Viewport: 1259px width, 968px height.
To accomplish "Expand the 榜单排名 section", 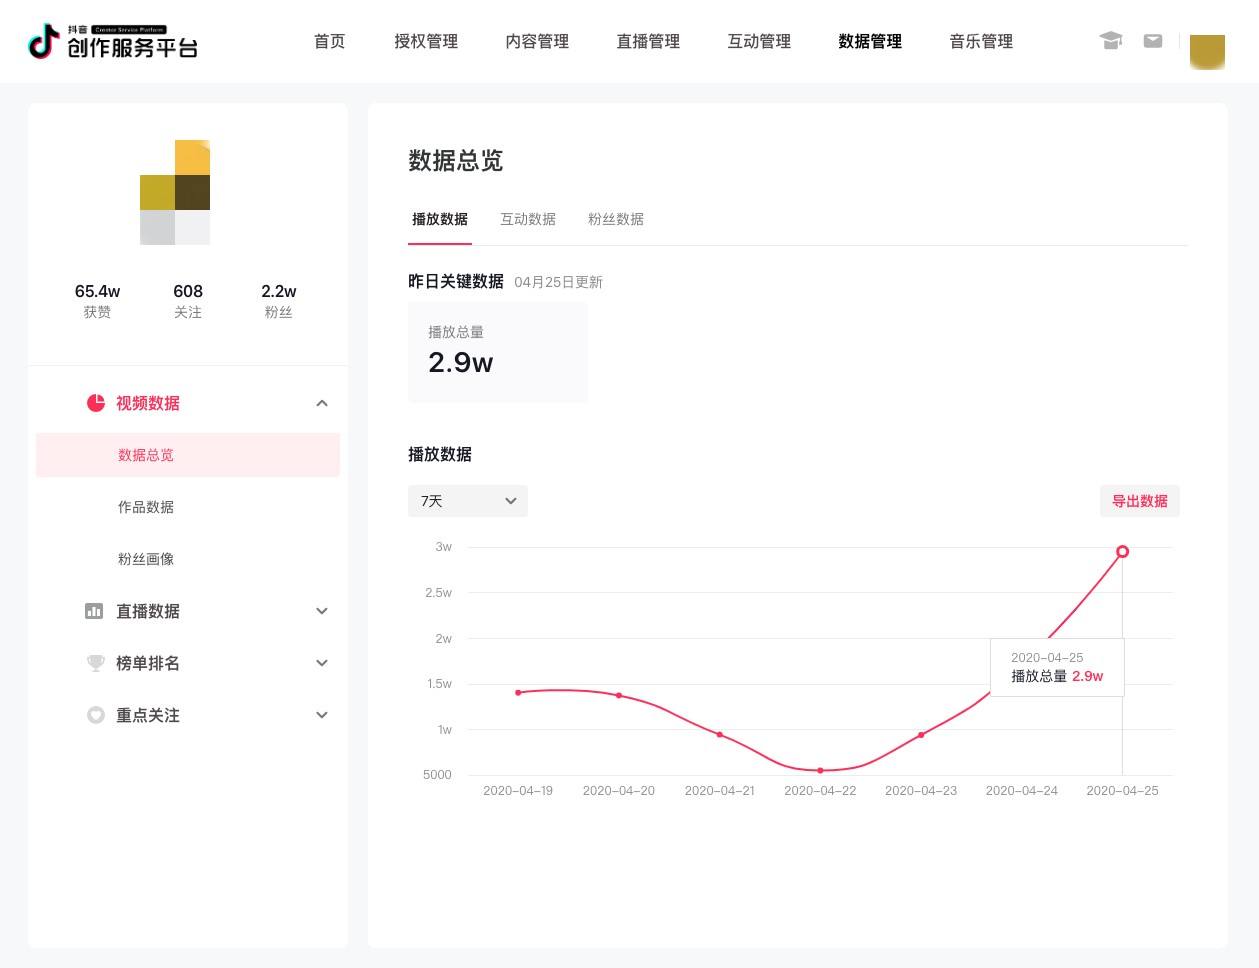I will coord(322,663).
